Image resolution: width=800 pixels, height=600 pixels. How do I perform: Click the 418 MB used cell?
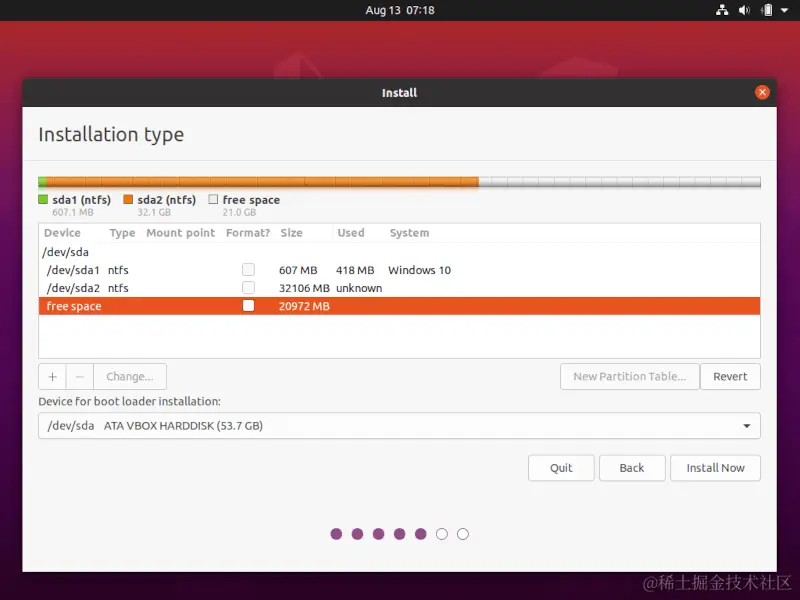click(x=355, y=270)
